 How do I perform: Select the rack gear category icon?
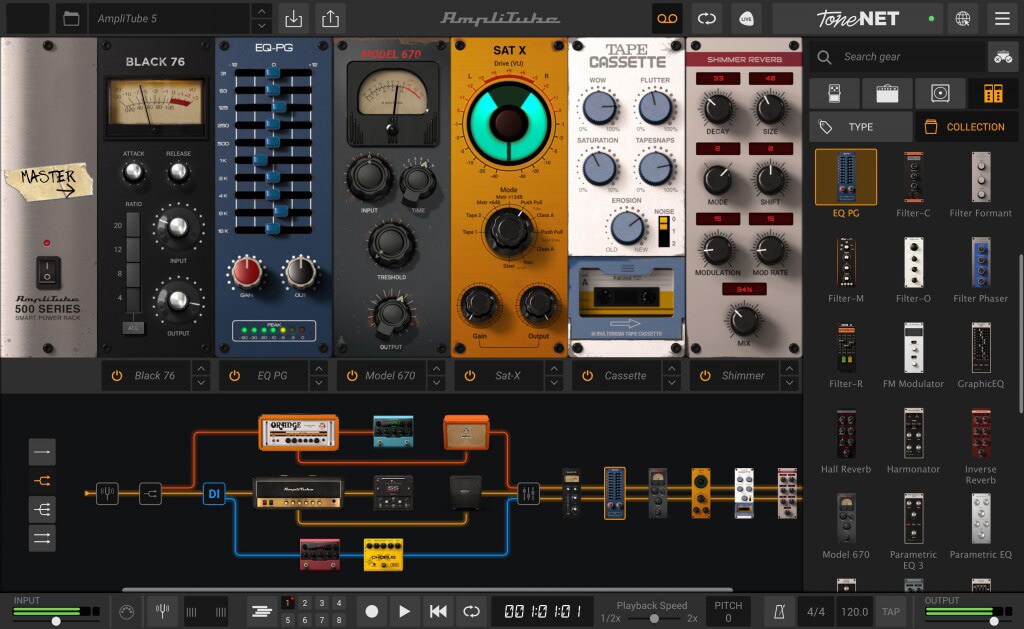pyautogui.click(x=993, y=93)
